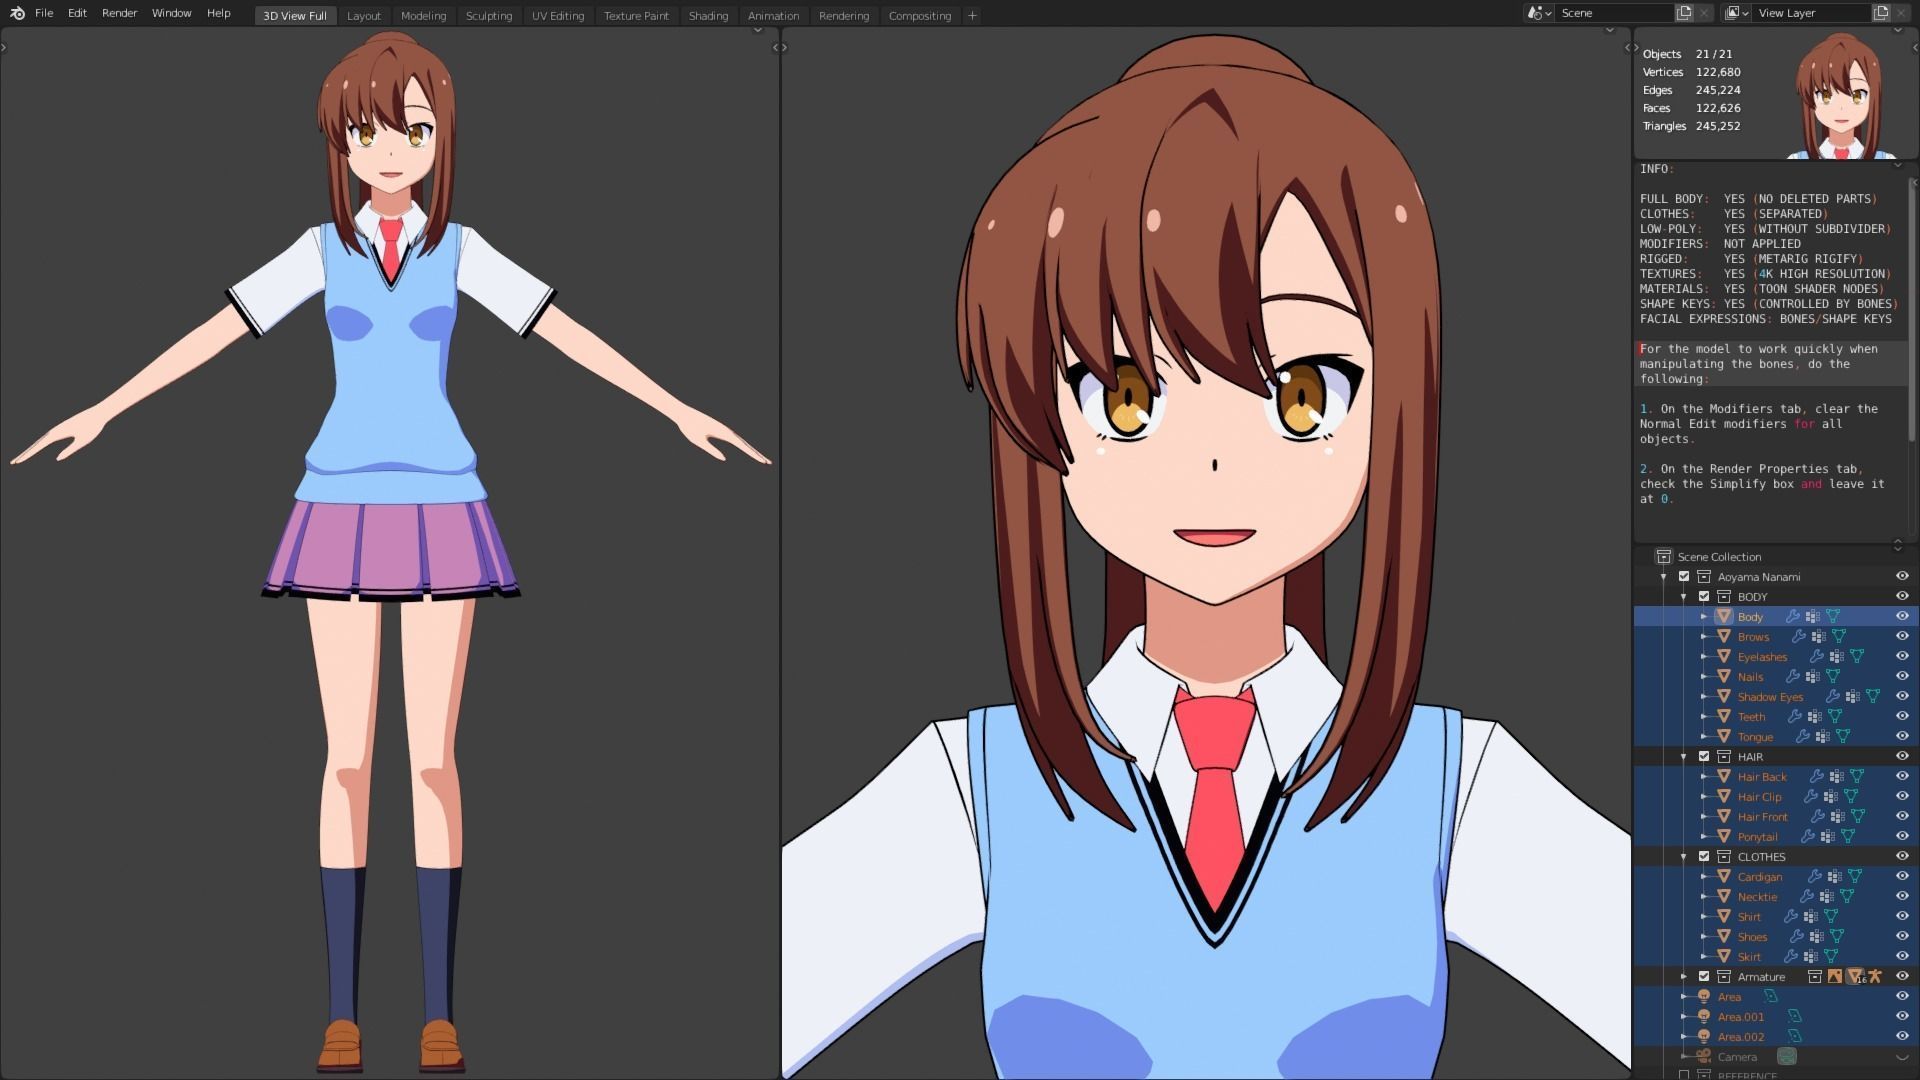The image size is (1920, 1080).
Task: Expand the Cardigan object row
Action: pos(1704,877)
